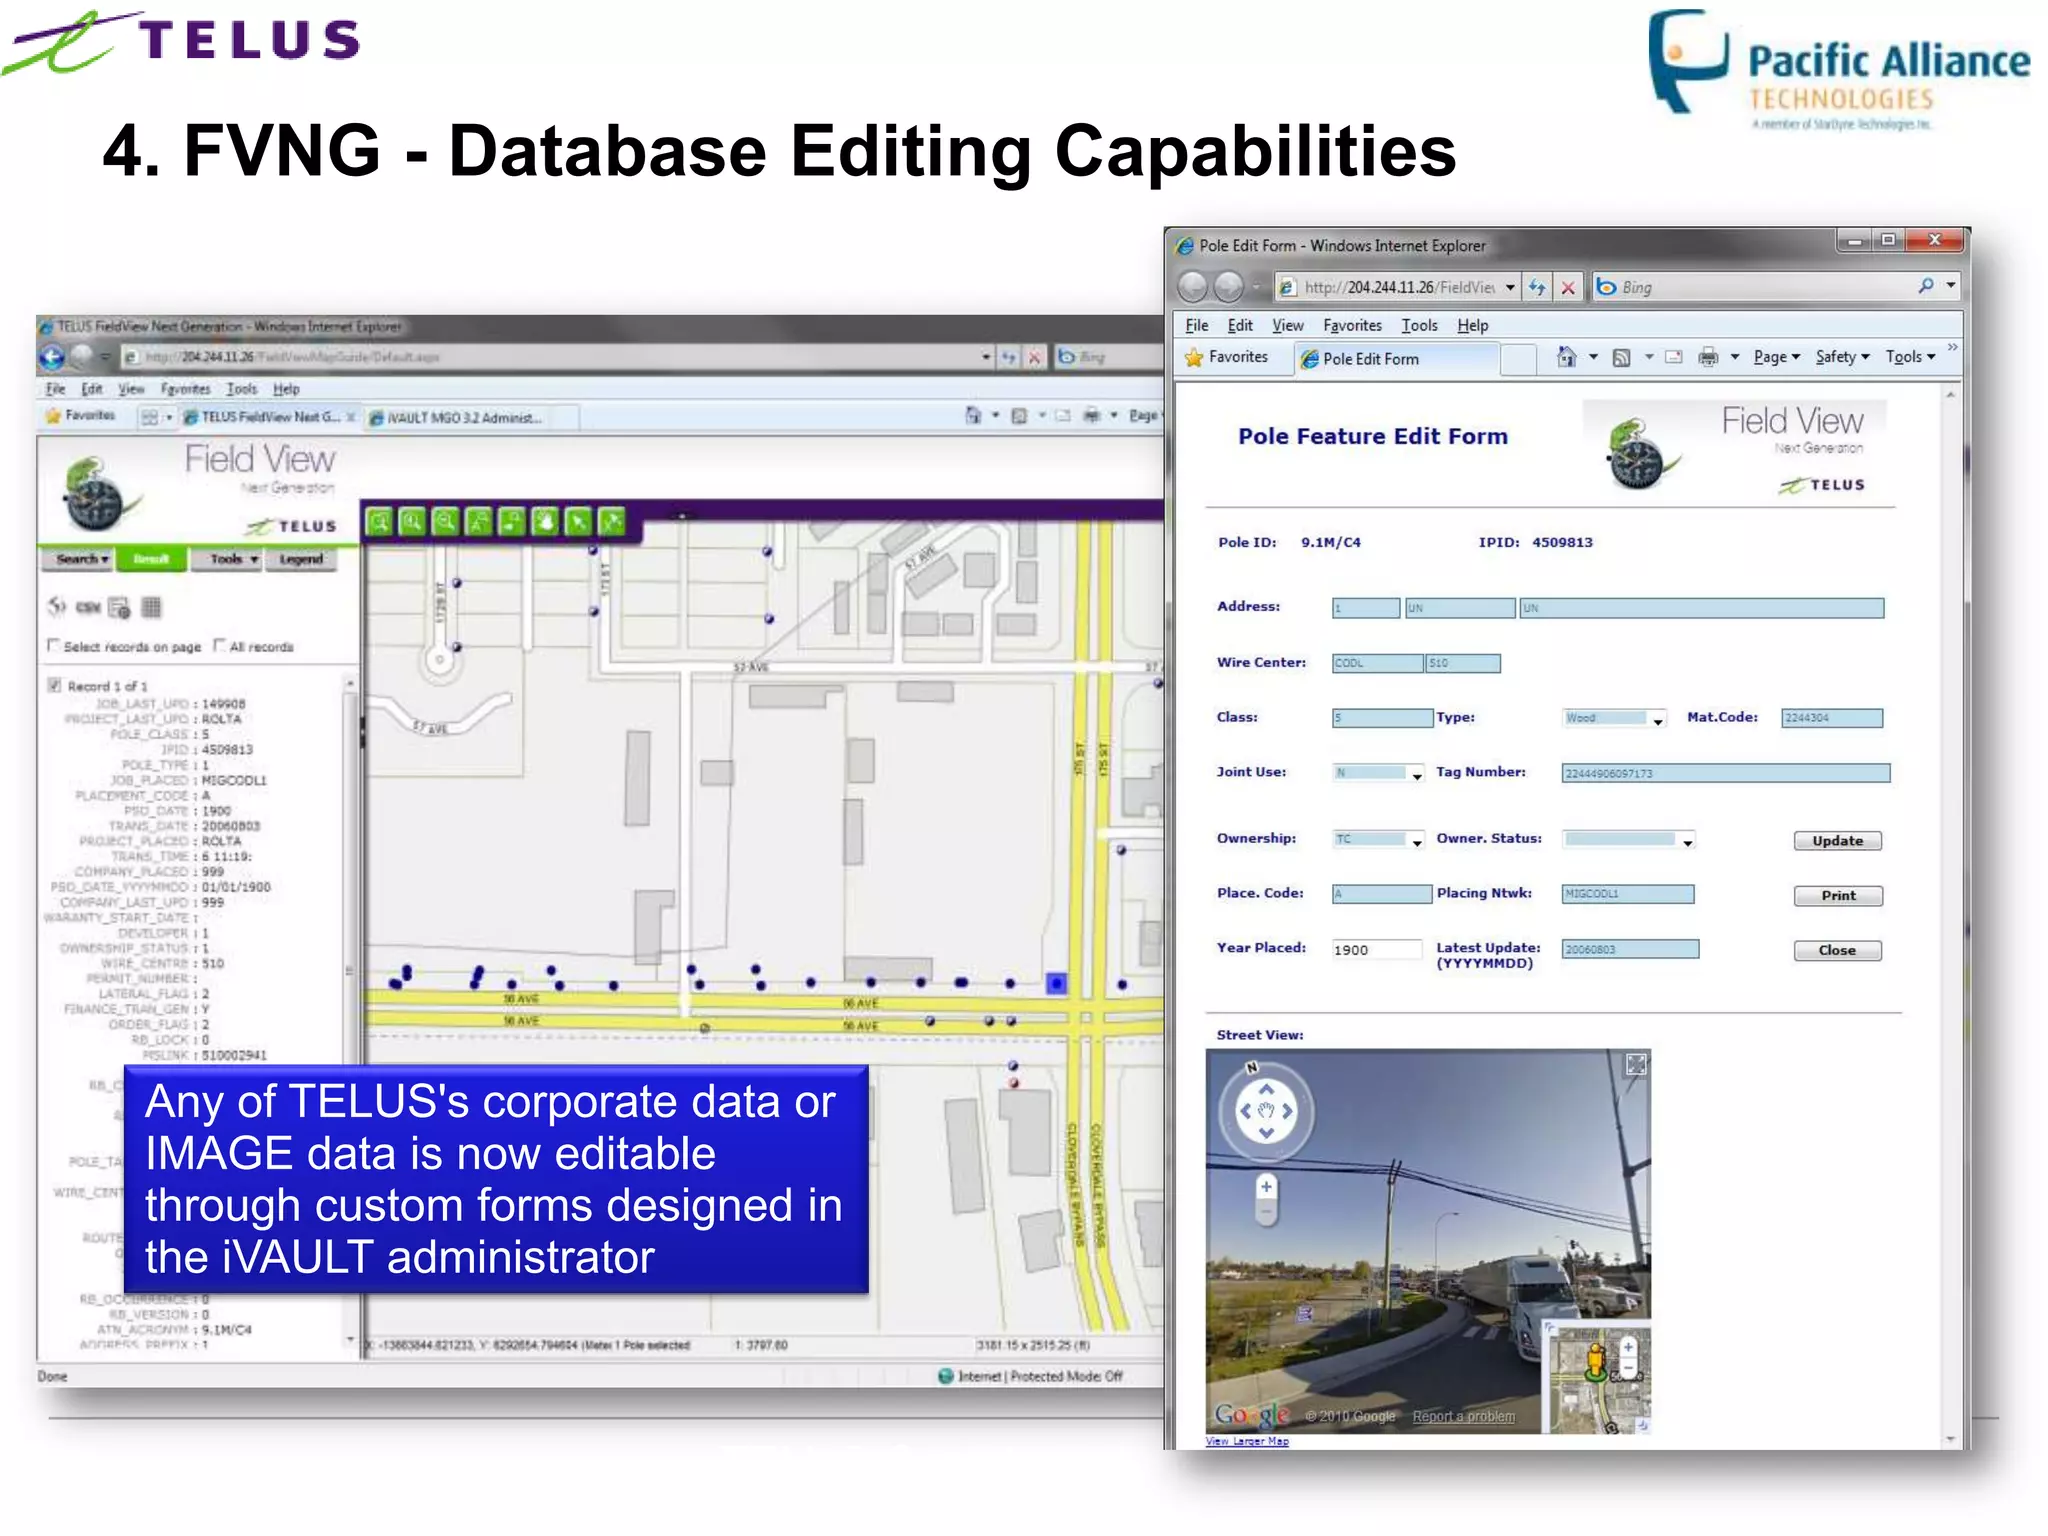Image resolution: width=2048 pixels, height=1536 pixels.
Task: Choose the select arrow map tool
Action: [578, 521]
